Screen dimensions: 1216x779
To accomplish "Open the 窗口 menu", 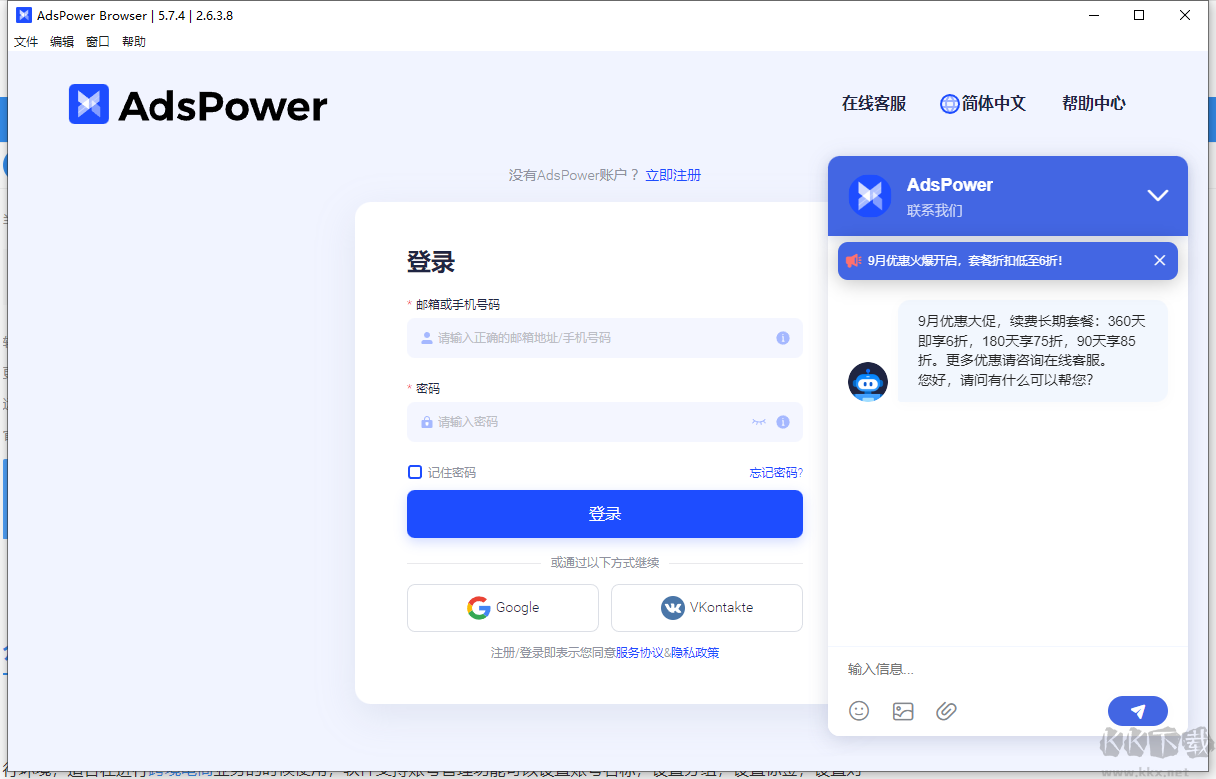I will 96,41.
